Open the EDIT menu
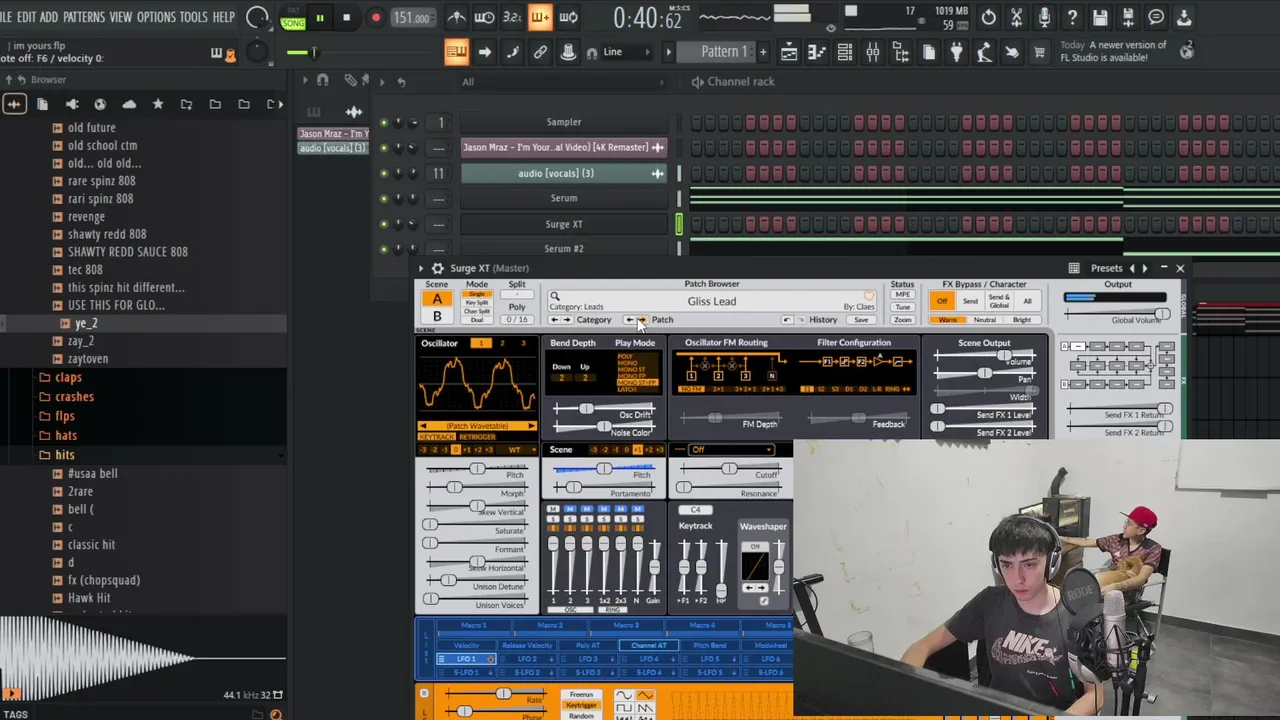 tap(26, 17)
